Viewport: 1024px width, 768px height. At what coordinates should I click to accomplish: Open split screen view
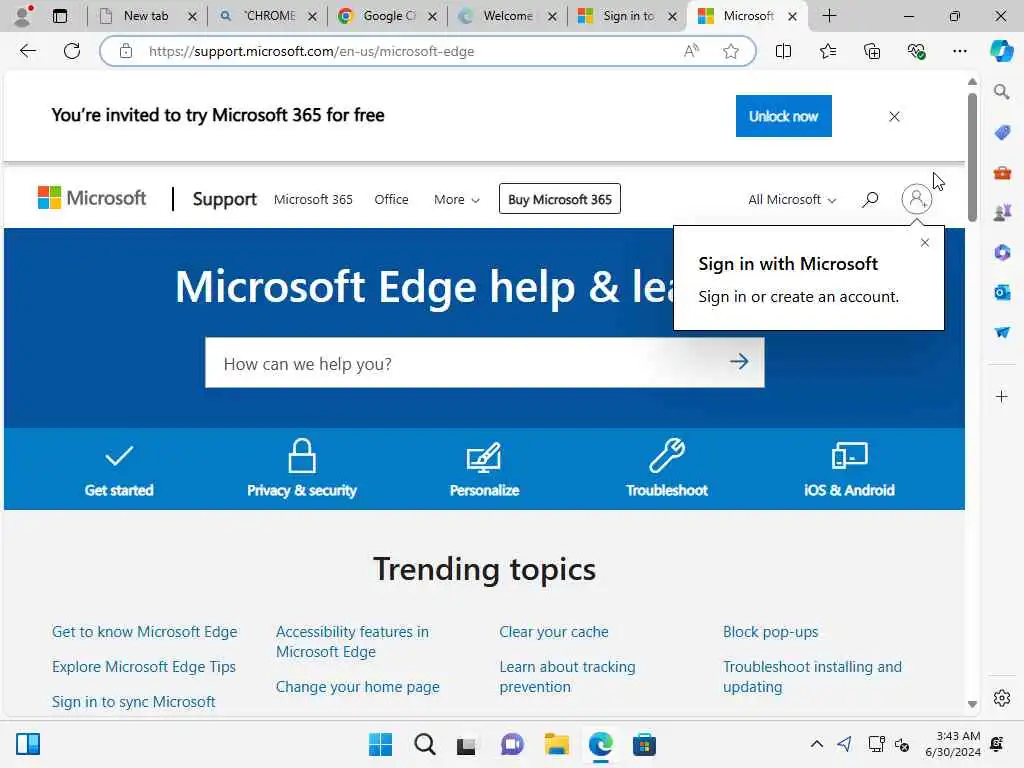783,51
